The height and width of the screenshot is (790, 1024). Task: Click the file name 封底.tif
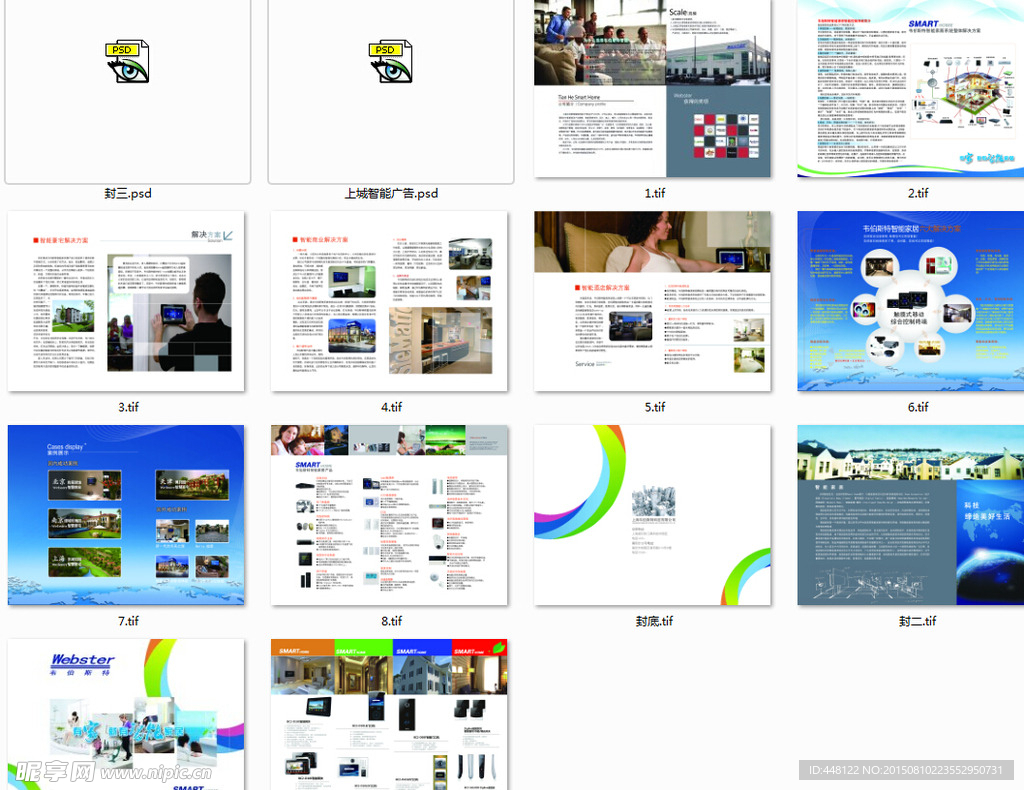coord(654,621)
